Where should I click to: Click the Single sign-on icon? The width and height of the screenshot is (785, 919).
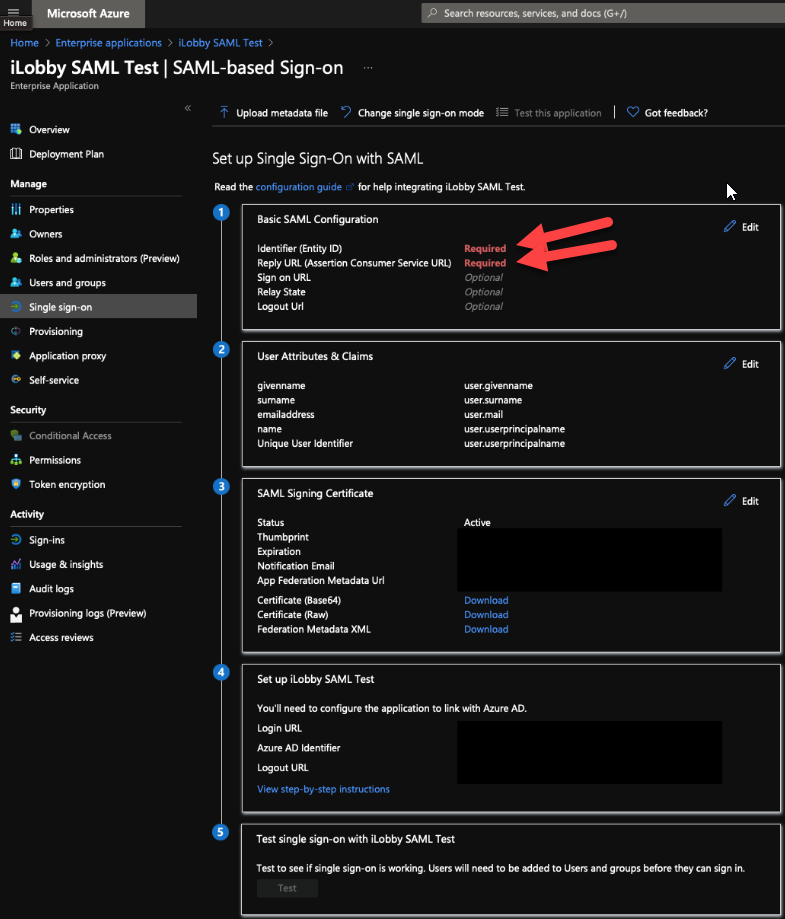tap(16, 307)
